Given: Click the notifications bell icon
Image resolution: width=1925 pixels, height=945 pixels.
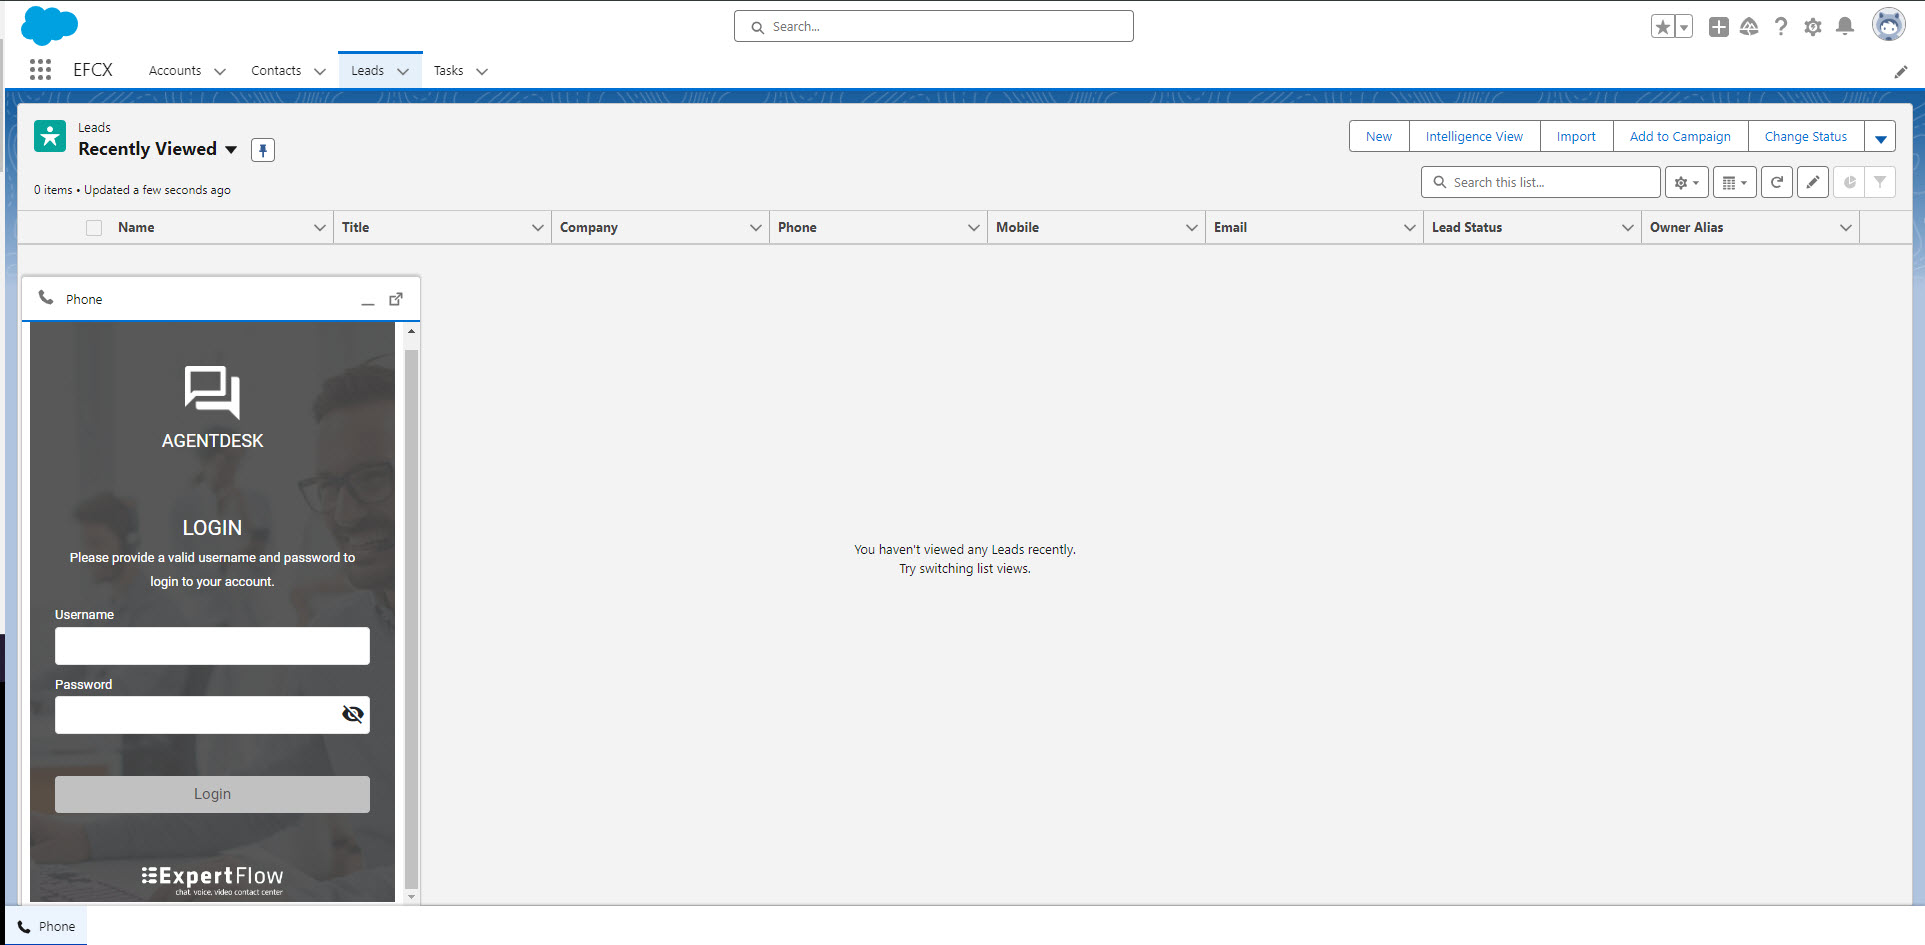Looking at the screenshot, I should tap(1845, 27).
